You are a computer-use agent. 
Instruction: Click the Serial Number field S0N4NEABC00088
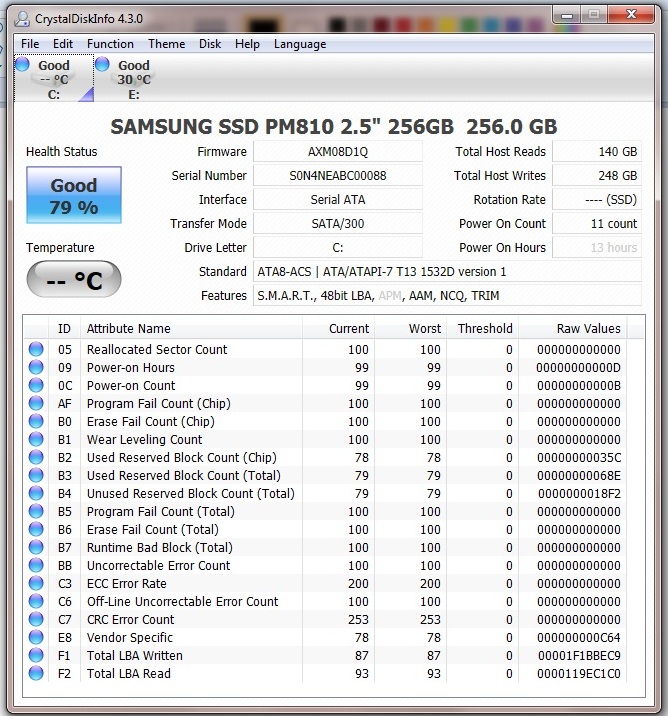click(338, 176)
